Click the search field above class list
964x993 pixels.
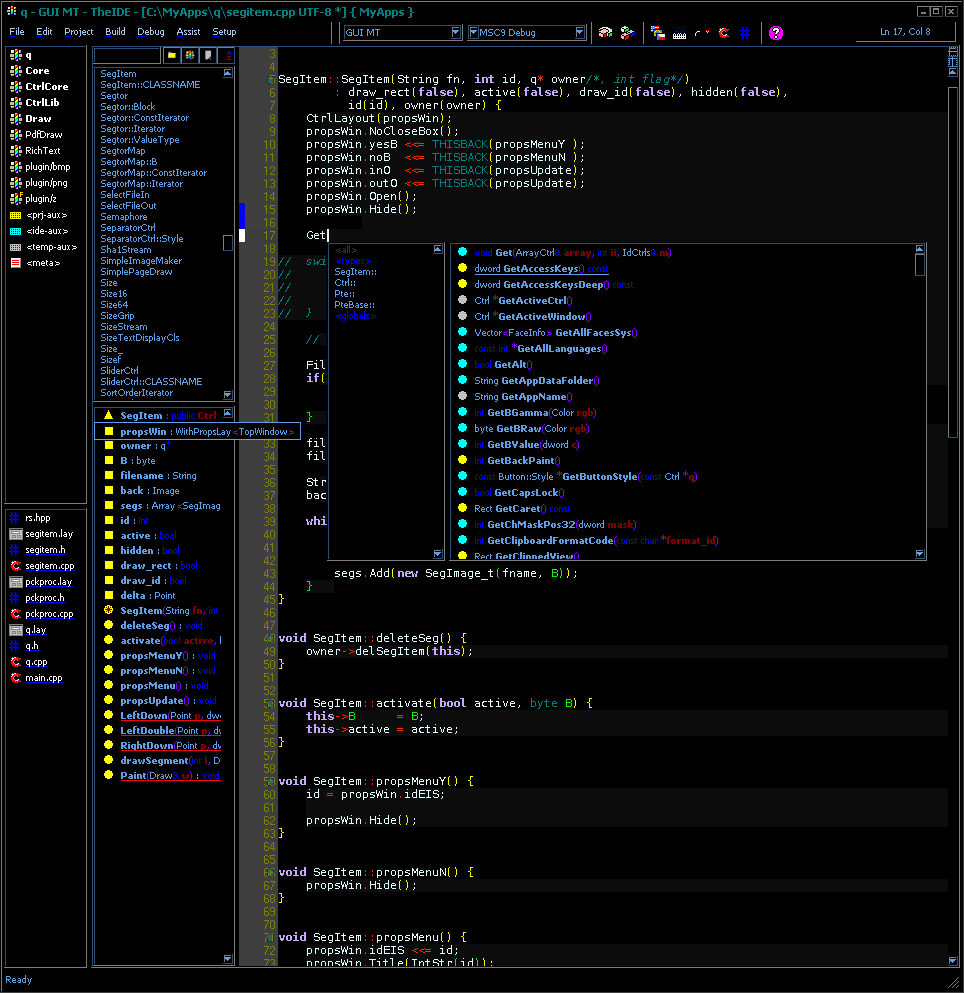tap(127, 55)
